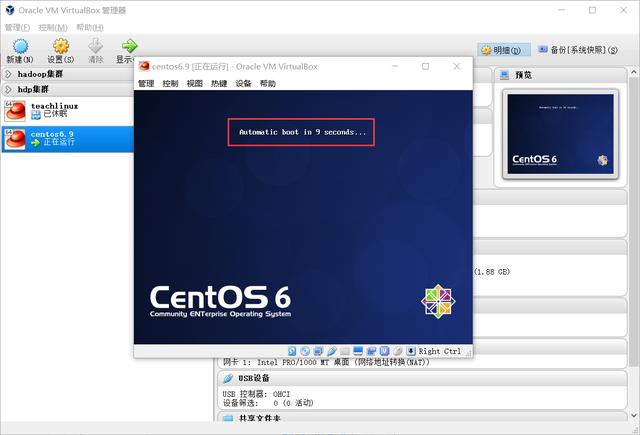Click USB devices icon in VM status bar

click(331, 351)
